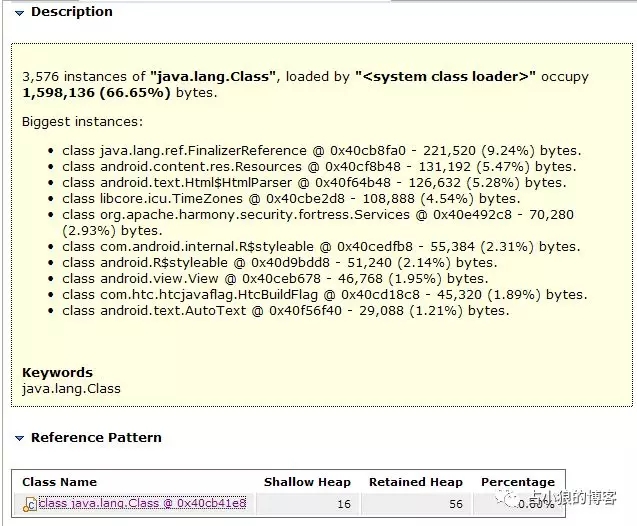Click the fortress.Services @ 0x40e492c8 entry
Screen dimensions: 637x526
pos(318,223)
